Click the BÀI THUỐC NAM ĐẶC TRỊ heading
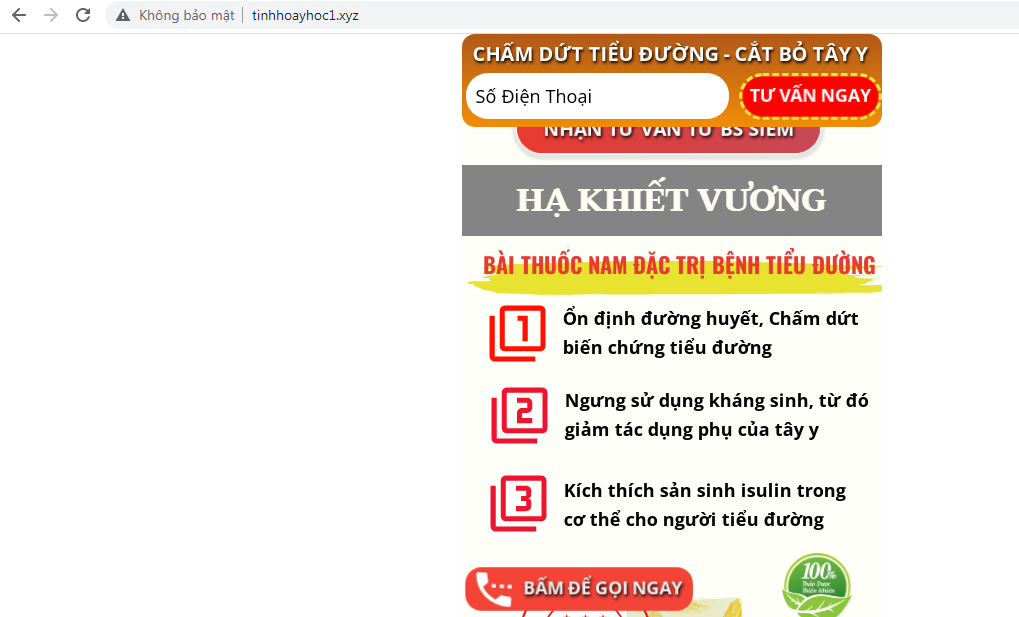Screen dimensions: 1019x617 678,266
